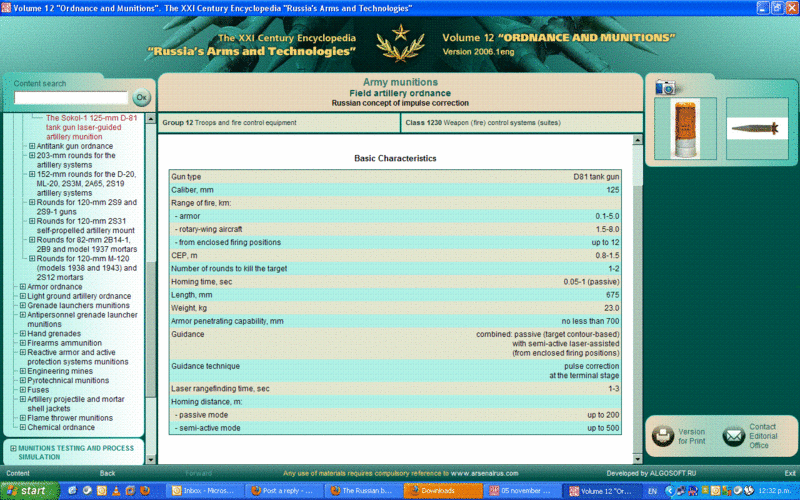The height and width of the screenshot is (500, 800).
Task: Open Downloads taskbar item
Action: click(442, 491)
